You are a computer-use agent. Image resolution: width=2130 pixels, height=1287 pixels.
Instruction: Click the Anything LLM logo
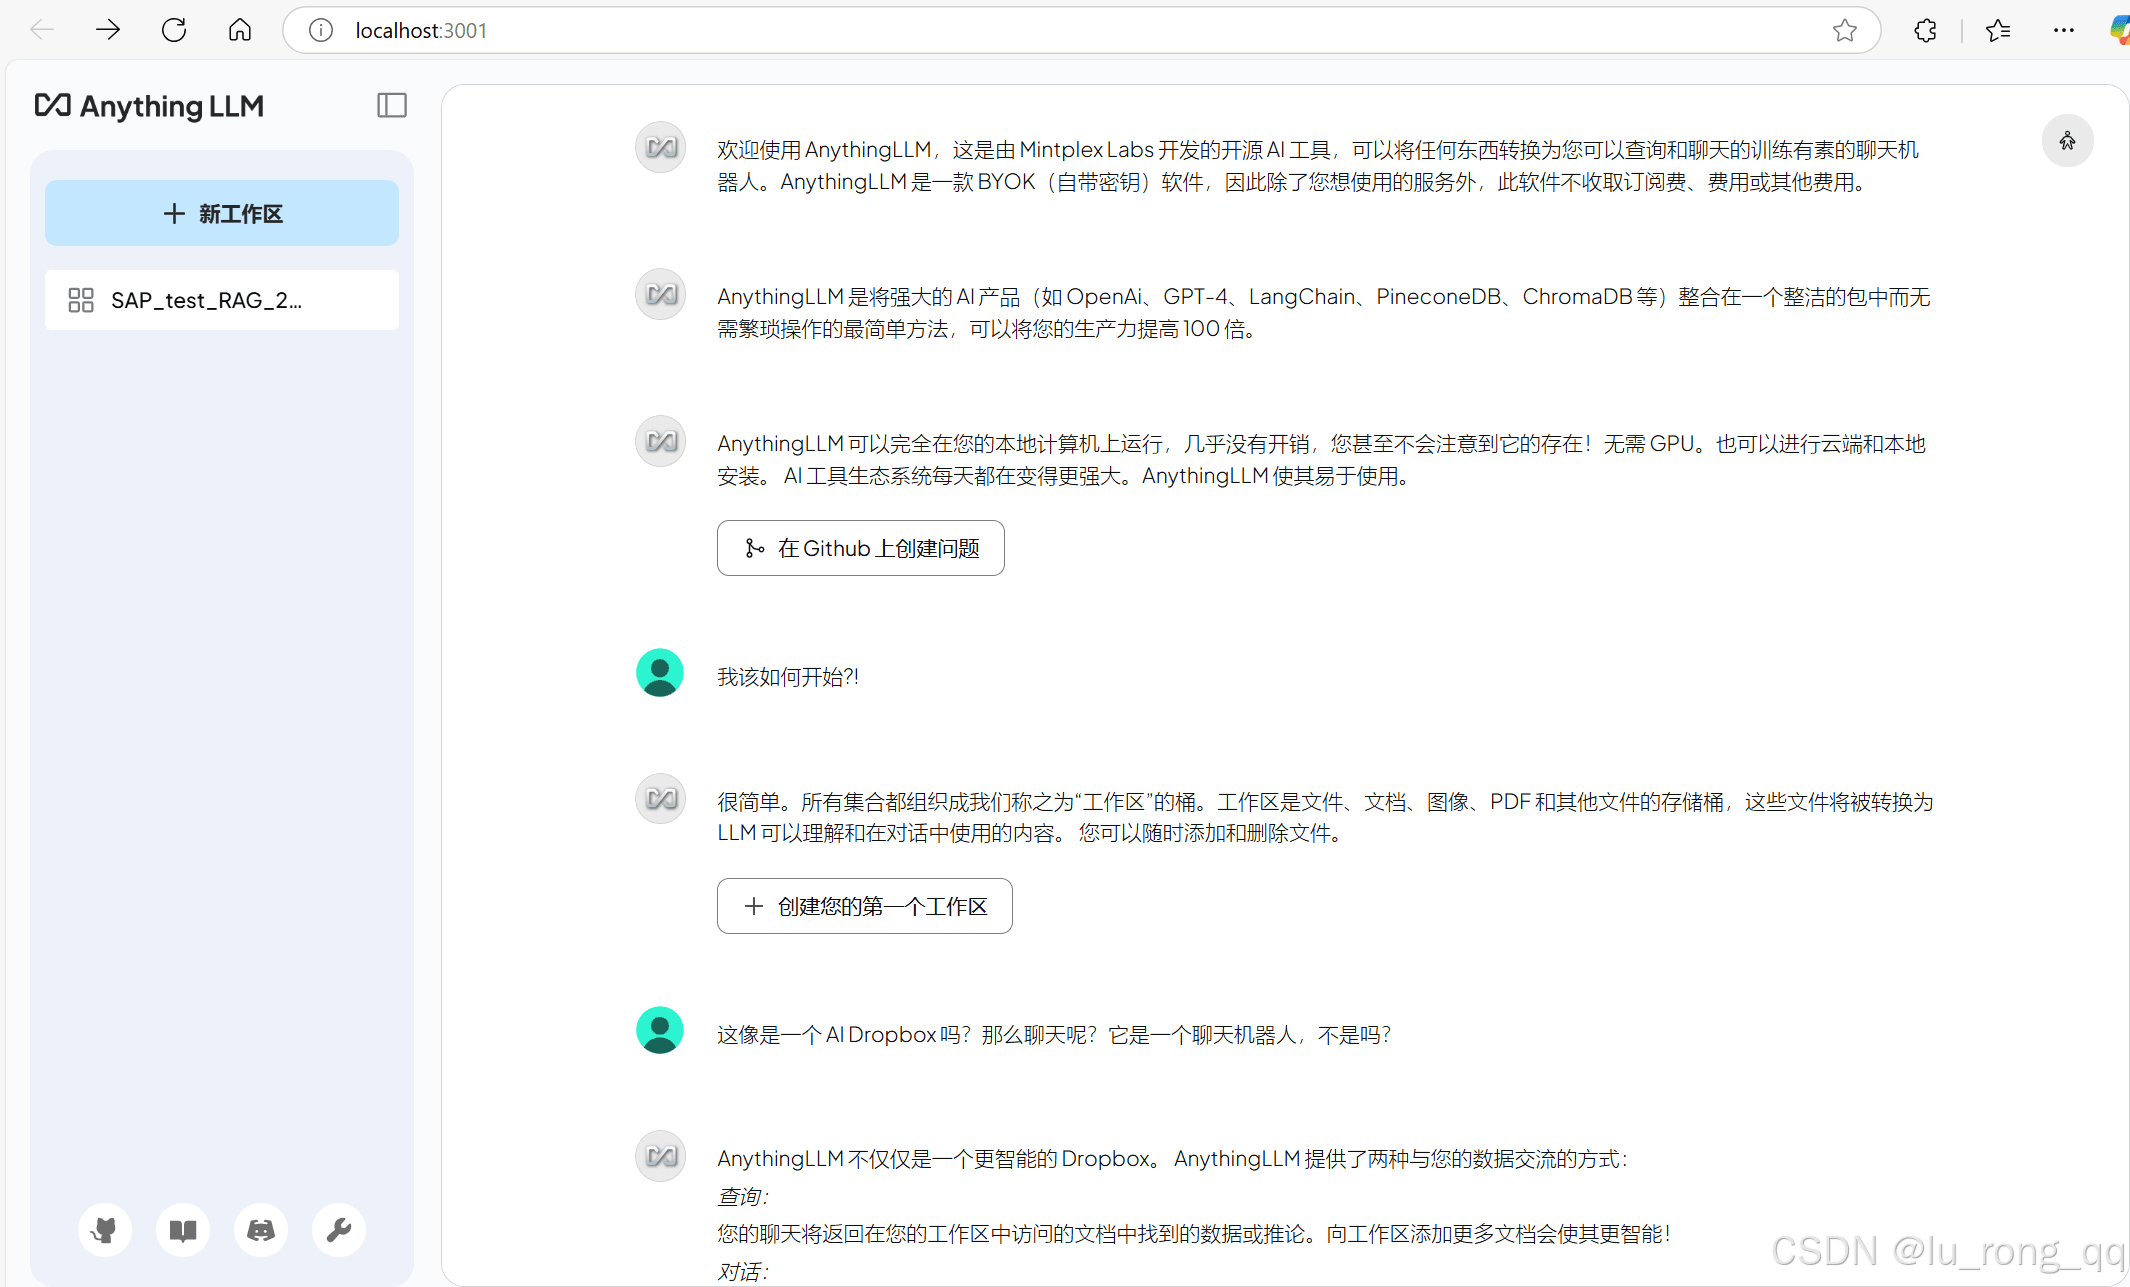coord(149,106)
